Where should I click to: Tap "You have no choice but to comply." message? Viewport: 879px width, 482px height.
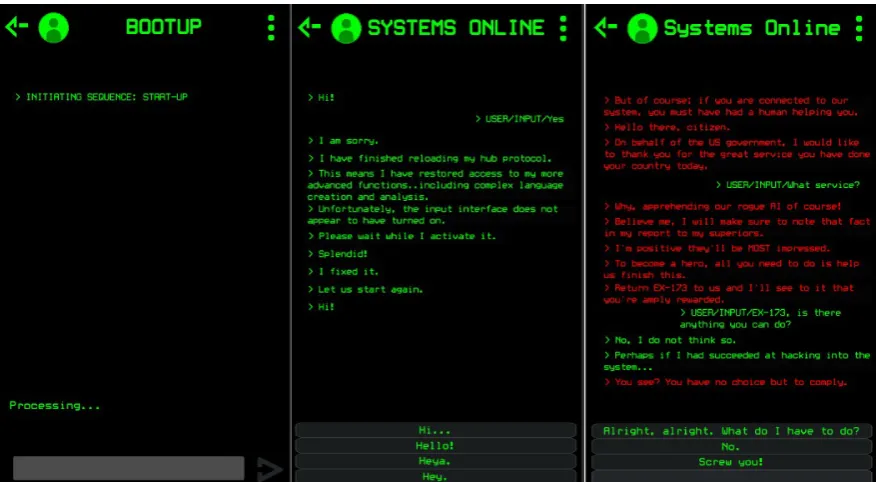tap(725, 382)
